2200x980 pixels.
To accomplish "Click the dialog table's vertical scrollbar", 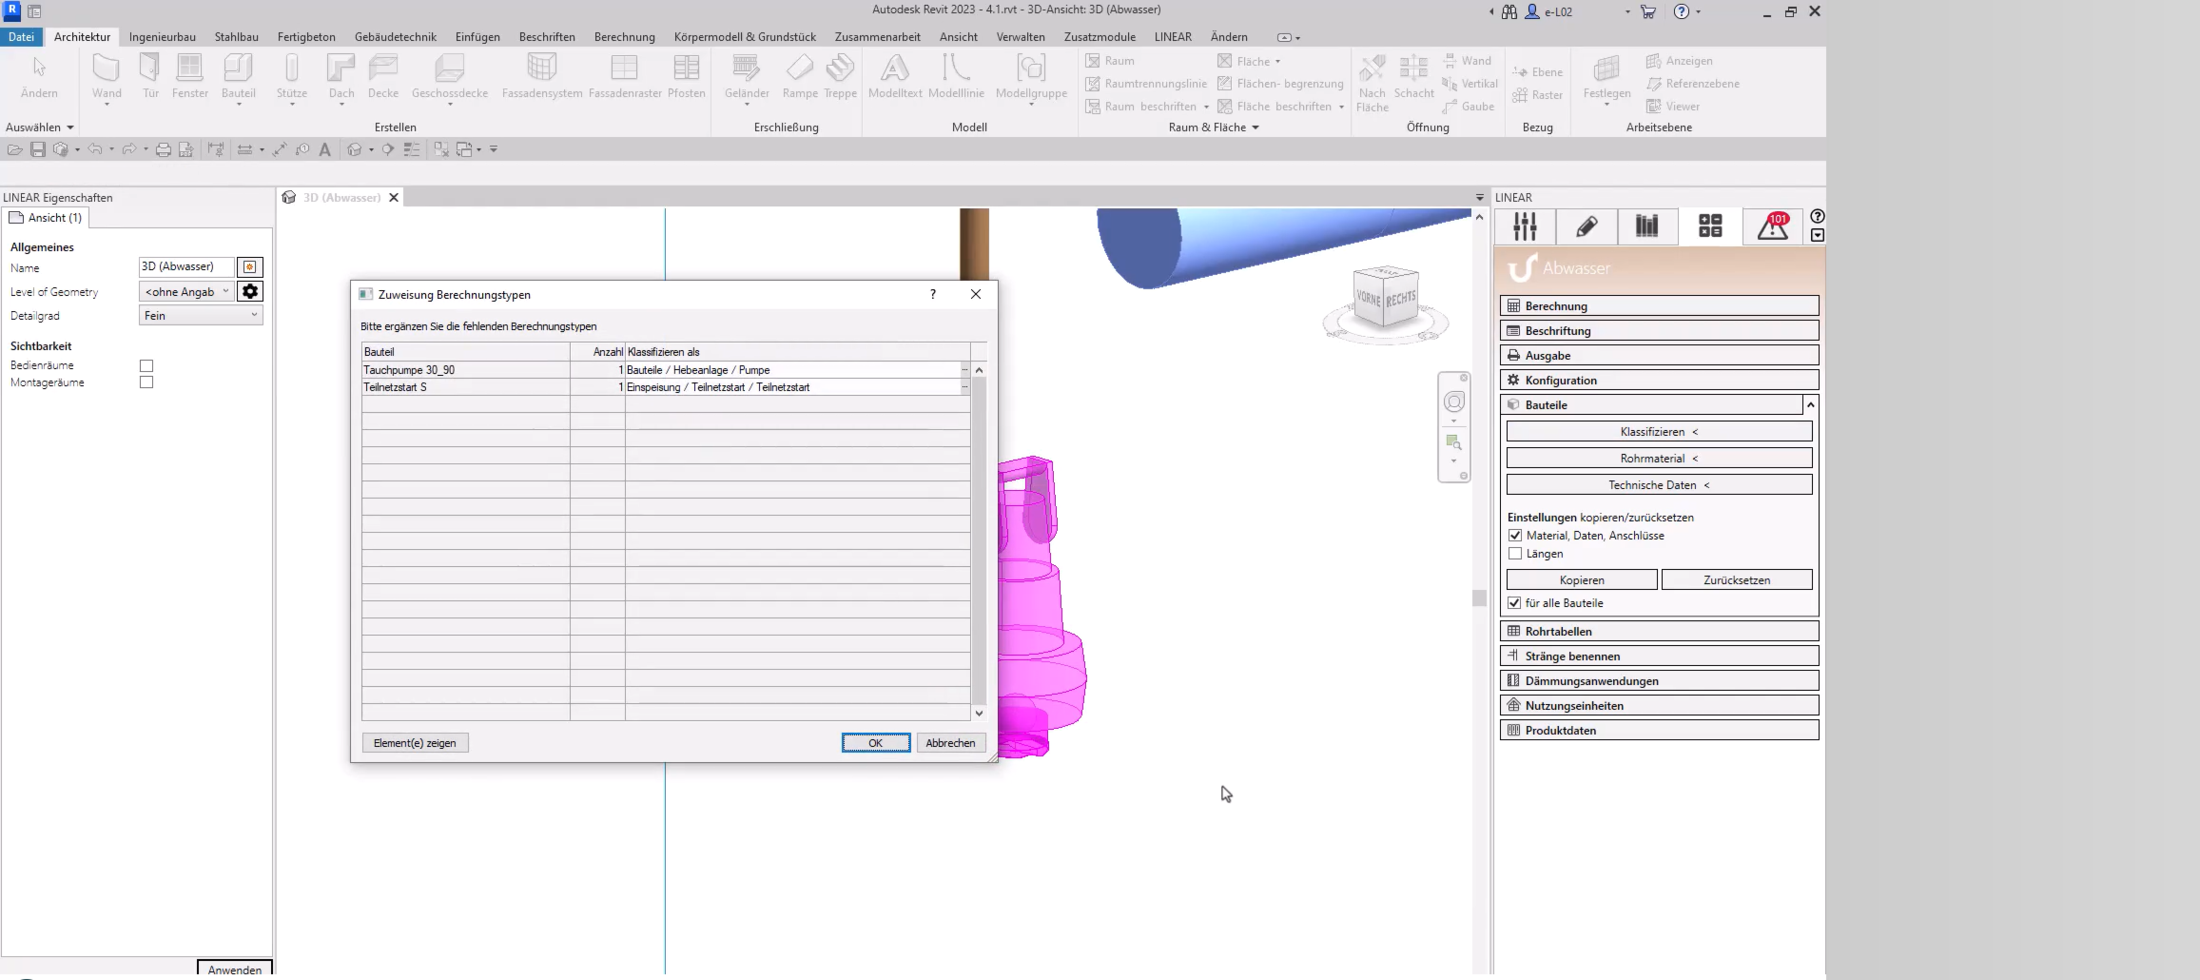I will coord(979,540).
